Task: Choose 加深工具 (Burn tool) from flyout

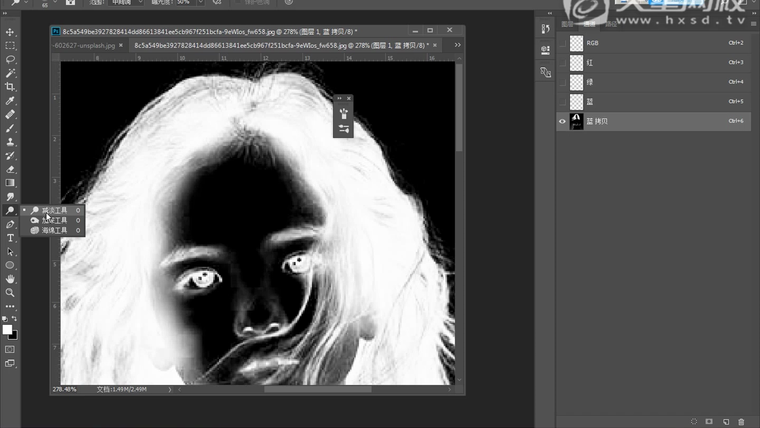Action: coord(54,220)
